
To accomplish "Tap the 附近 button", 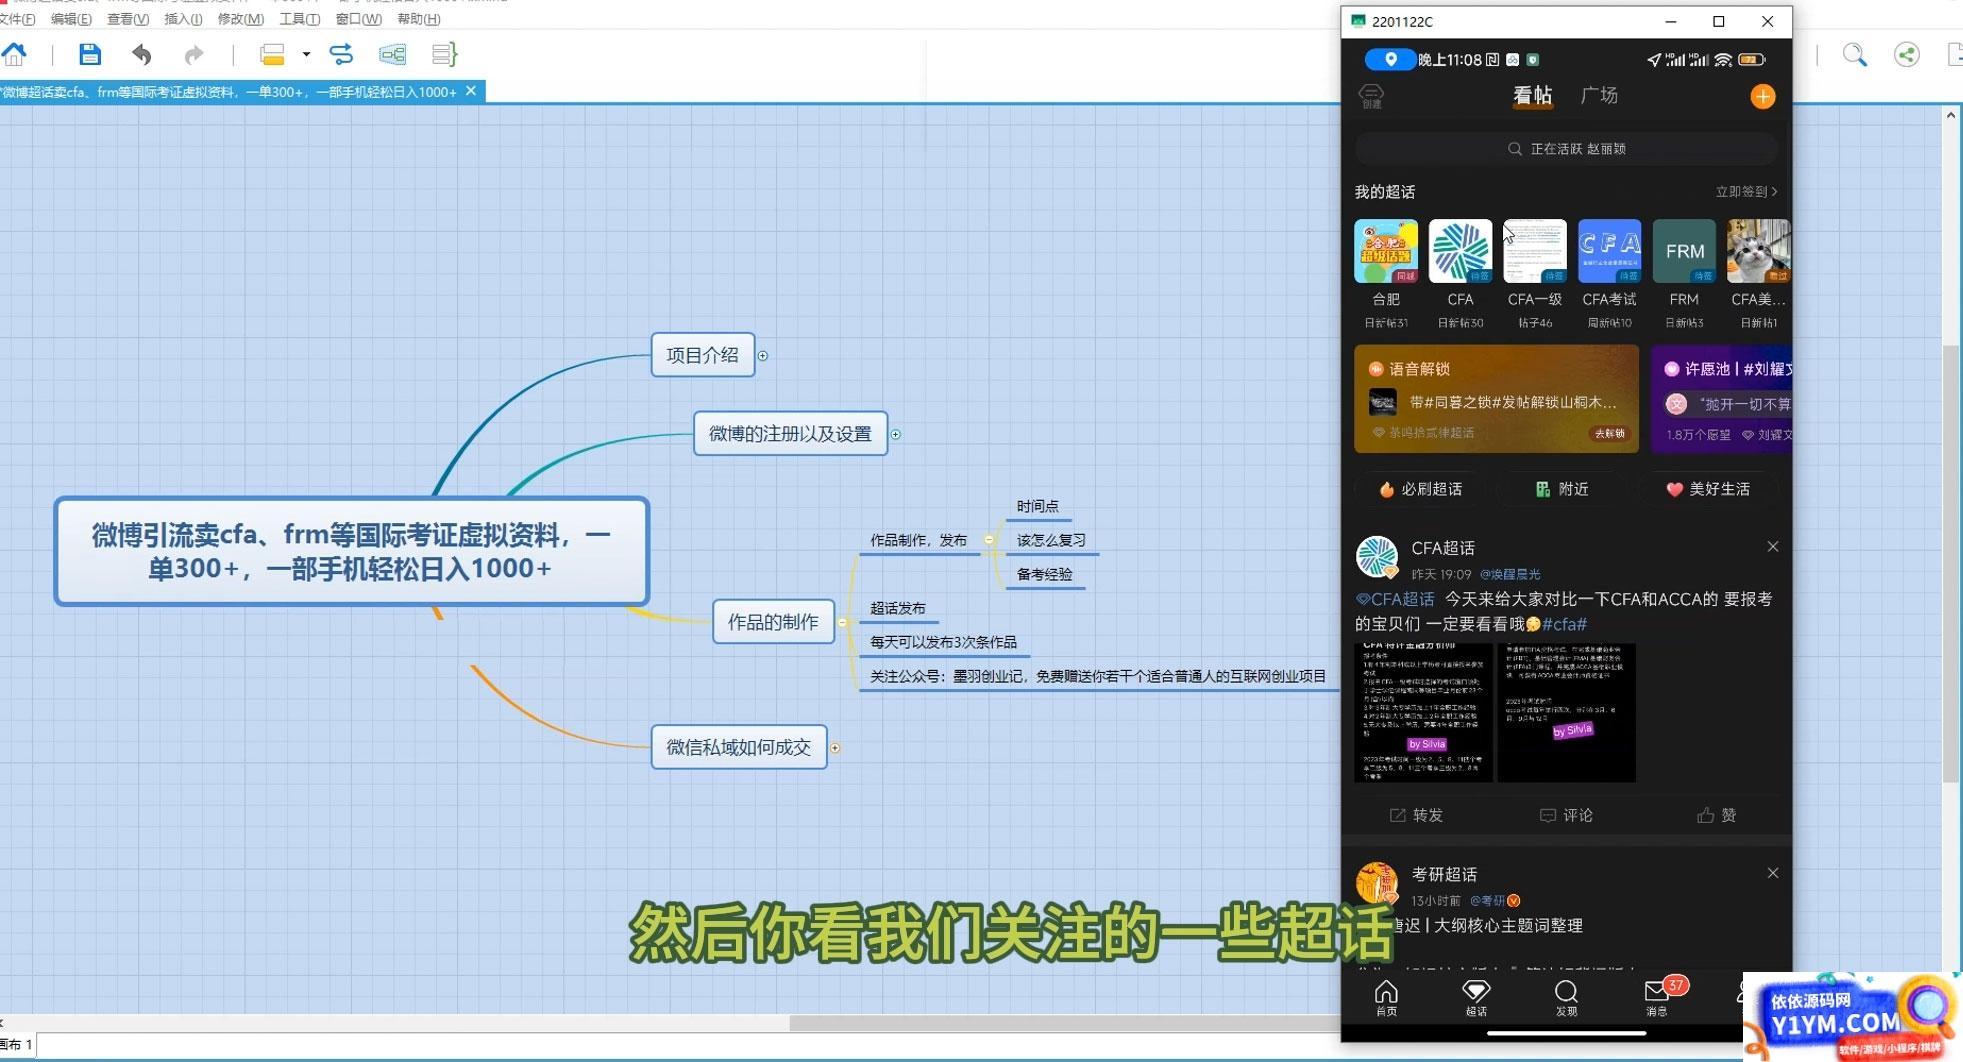I will (1562, 489).
